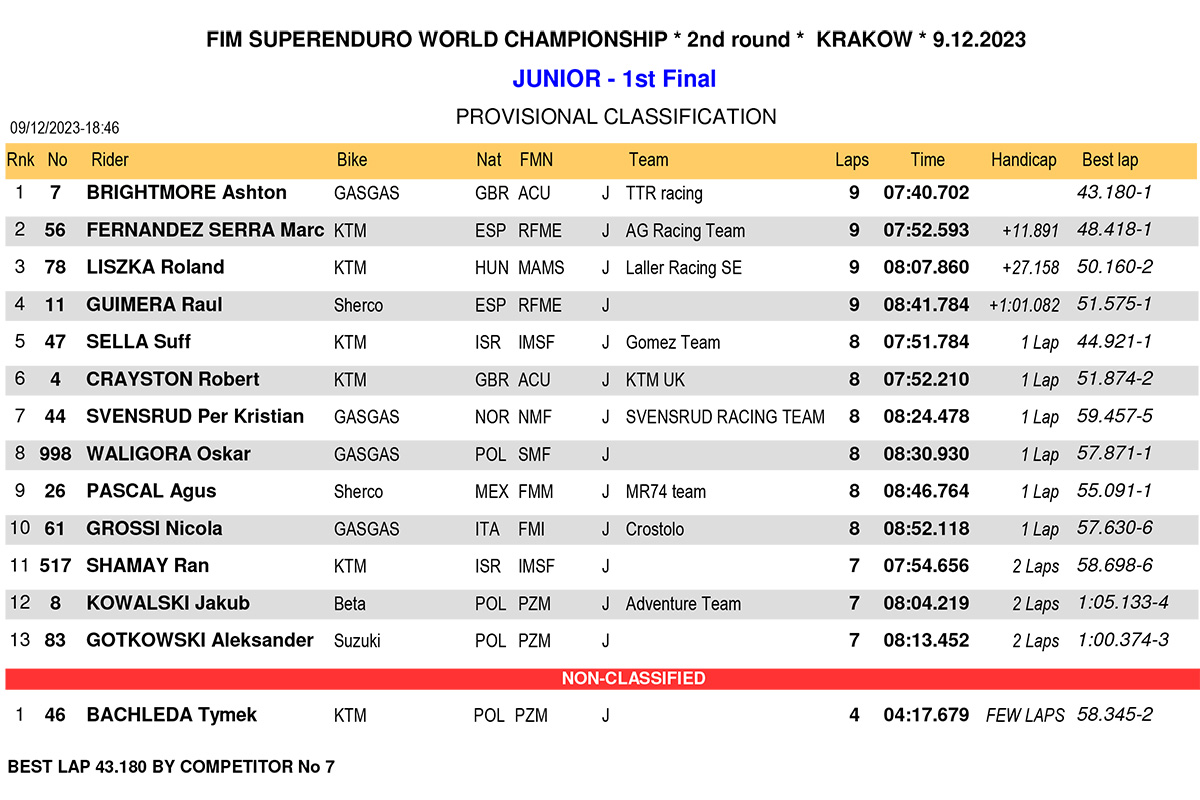Image resolution: width=1200 pixels, height=800 pixels.
Task: Click the Rider column header
Action: point(110,160)
